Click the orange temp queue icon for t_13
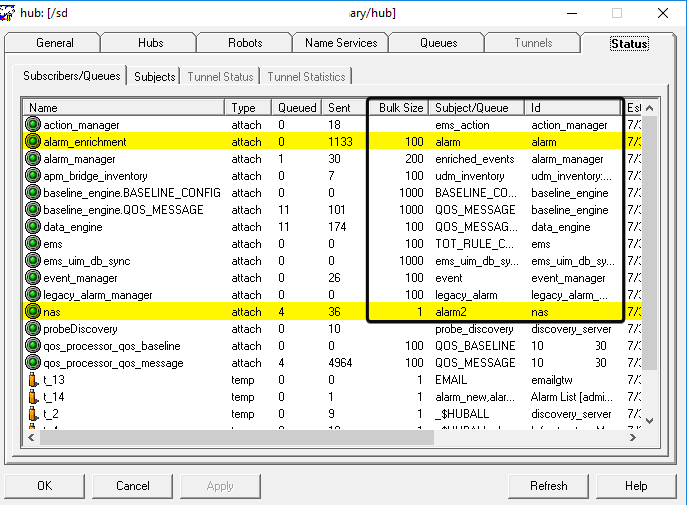The image size is (687, 505). [33, 380]
